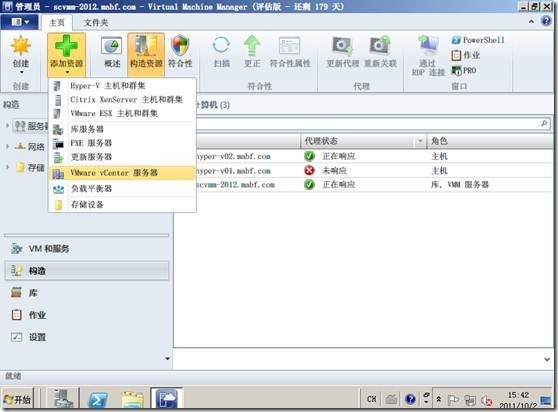This screenshot has height=412, width=558.
Task: Show hidden system tray icons
Action: 439,399
